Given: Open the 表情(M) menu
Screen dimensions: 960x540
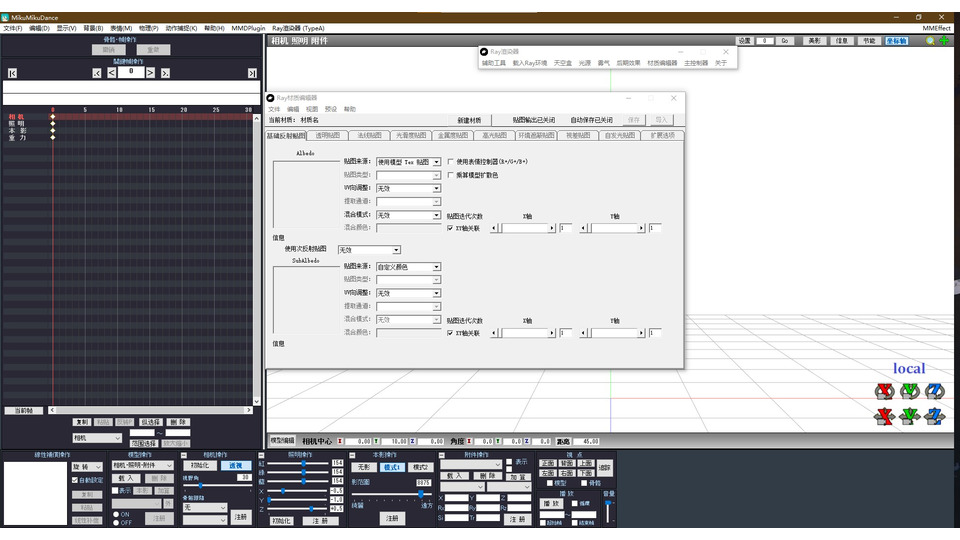Looking at the screenshot, I should pos(121,28).
